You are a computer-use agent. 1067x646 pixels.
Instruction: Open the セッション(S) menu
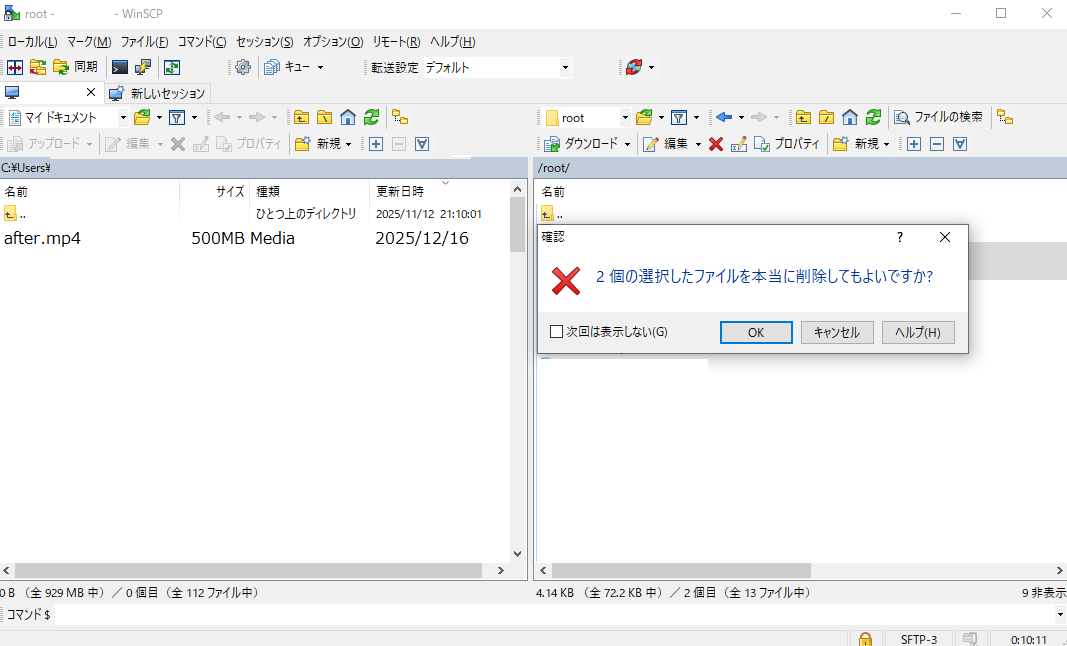click(x=265, y=42)
